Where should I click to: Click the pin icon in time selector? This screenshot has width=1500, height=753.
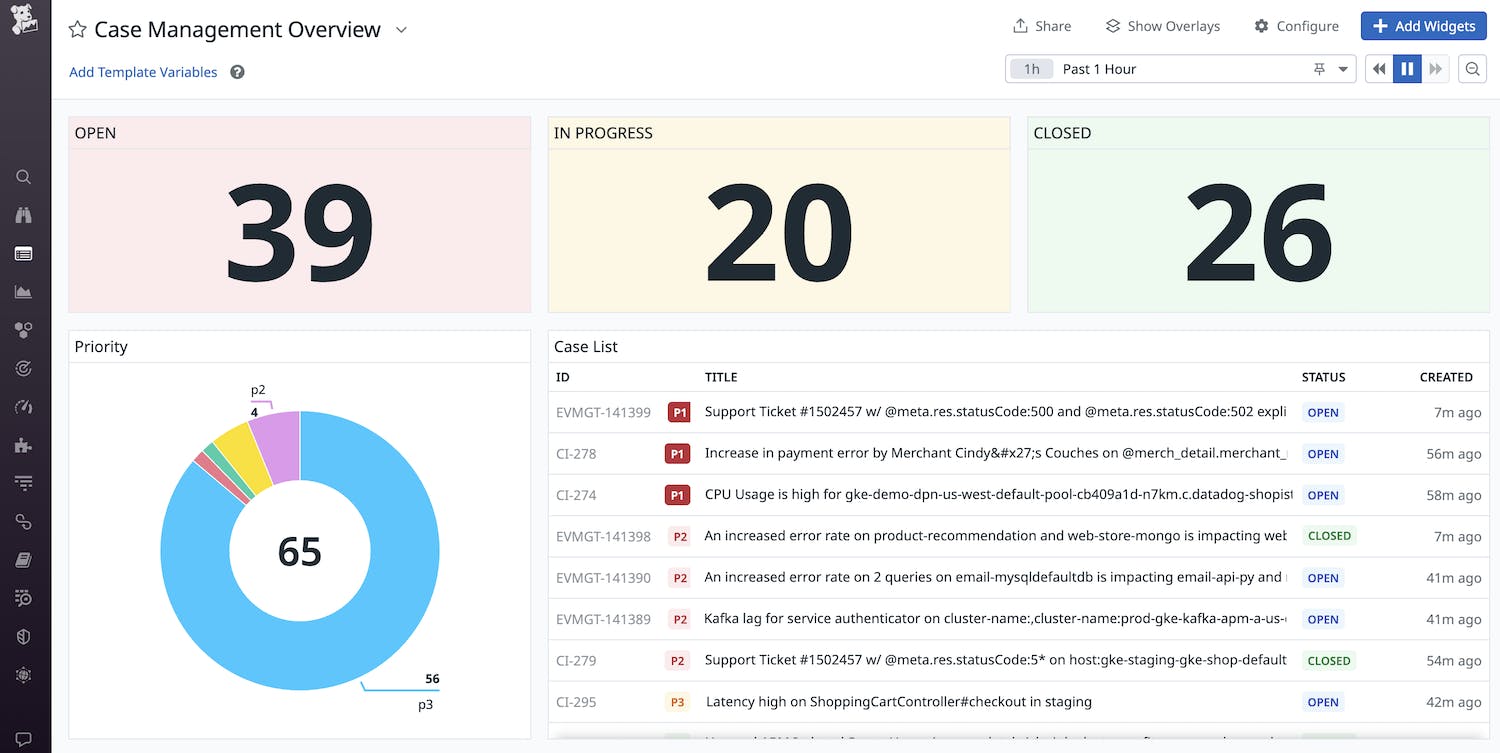coord(1319,69)
